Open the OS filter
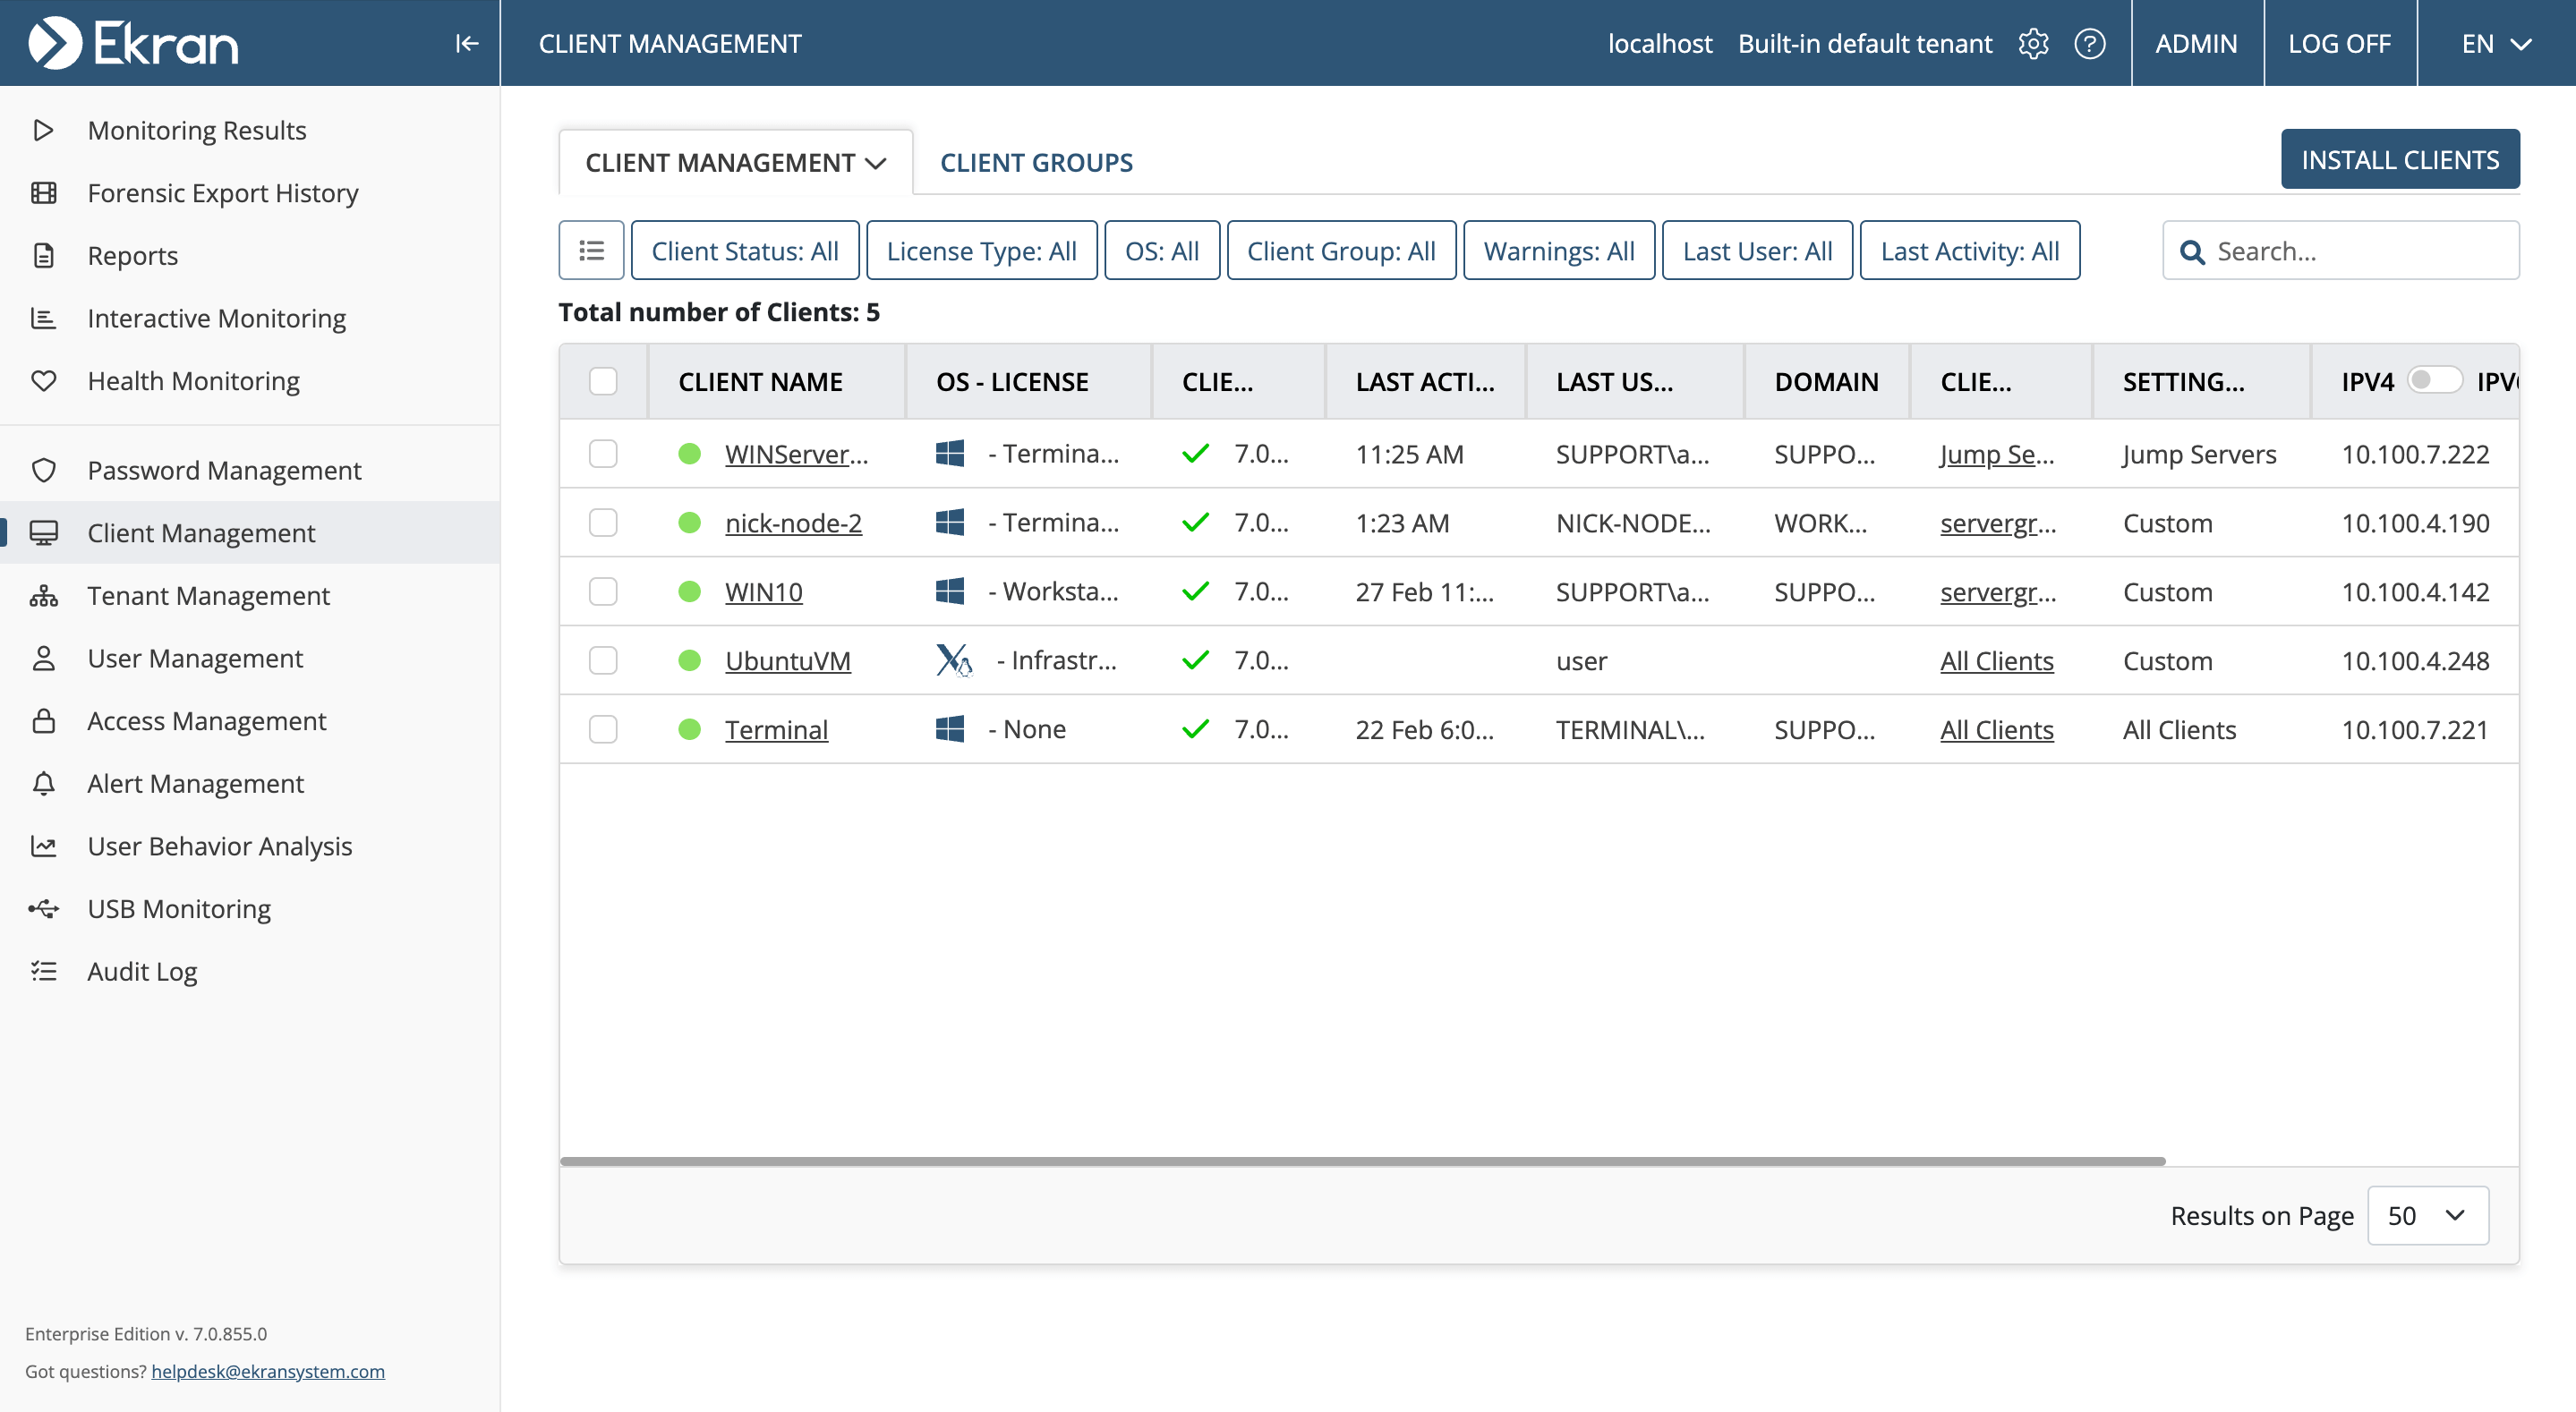 (x=1161, y=250)
